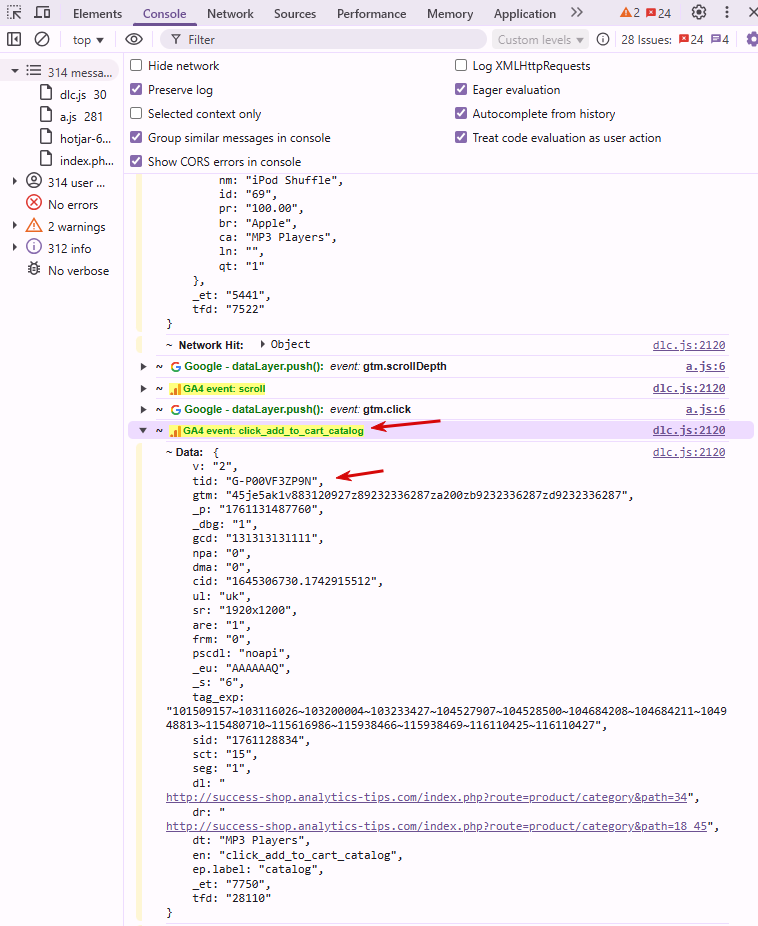Toggle the console sidebar panel icon
This screenshot has width=758, height=926.
tap(14, 40)
